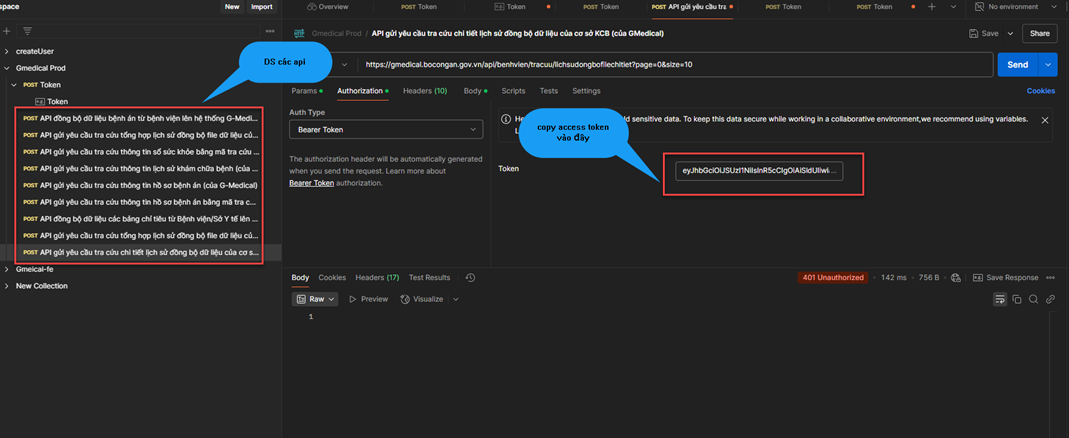Screen dimensions: 1069x438
Task: Expand the createUser collection
Action: coord(7,51)
